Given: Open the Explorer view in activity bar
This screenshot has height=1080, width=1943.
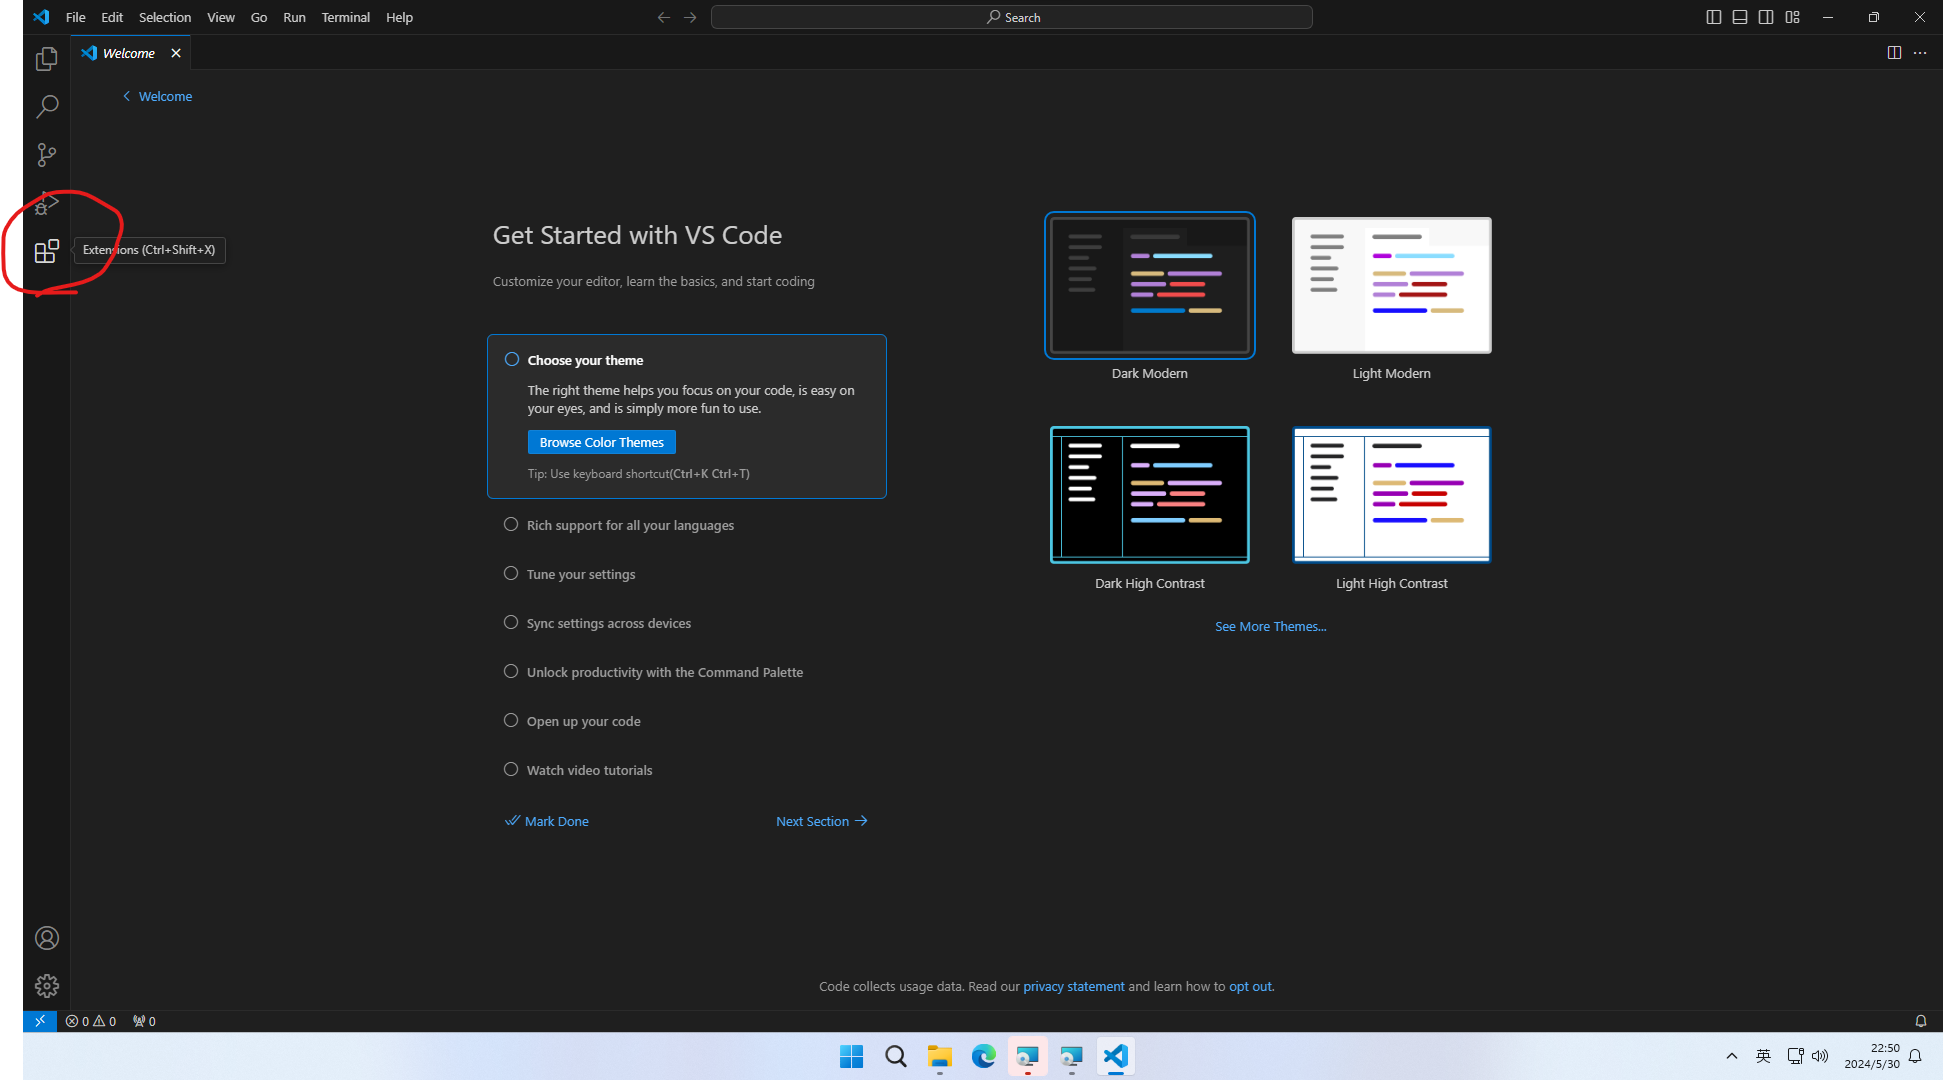Looking at the screenshot, I should [47, 60].
